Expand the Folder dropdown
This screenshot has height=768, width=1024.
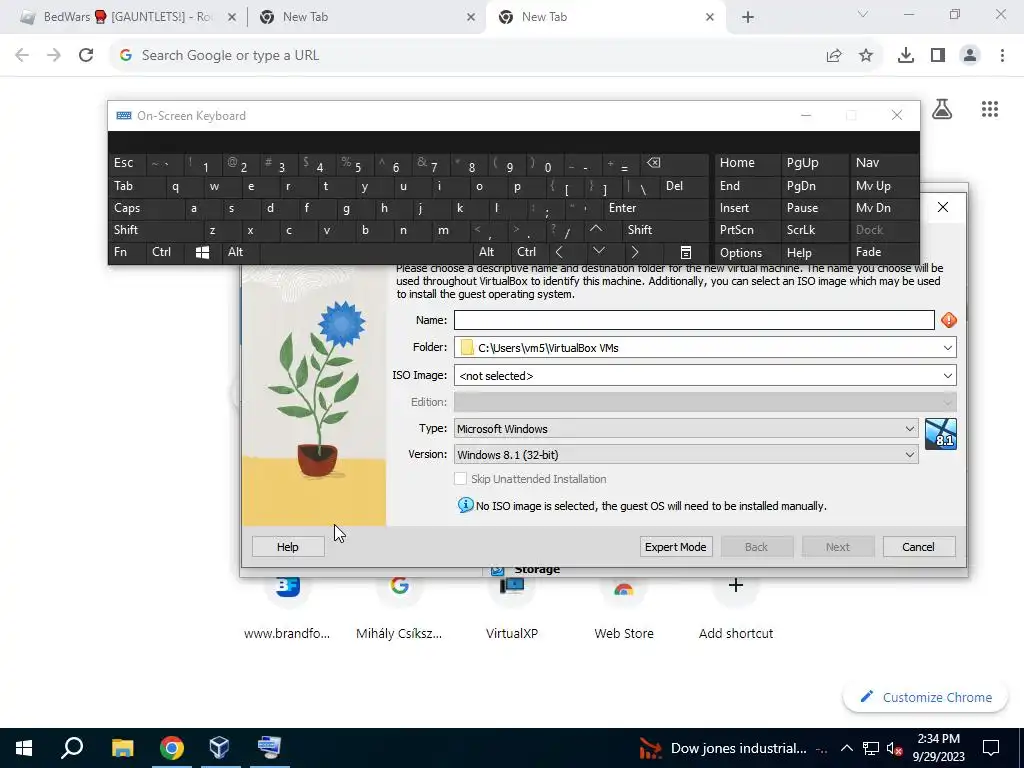(948, 347)
